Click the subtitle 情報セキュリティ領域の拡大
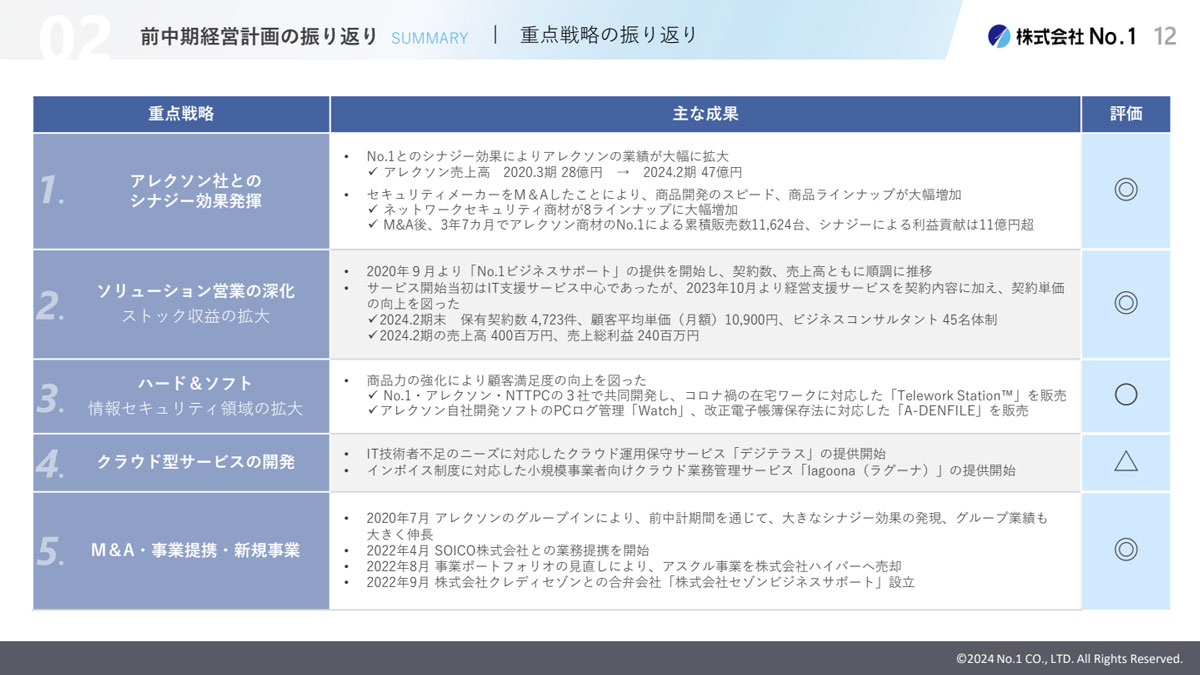The height and width of the screenshot is (675, 1200). click(195, 408)
